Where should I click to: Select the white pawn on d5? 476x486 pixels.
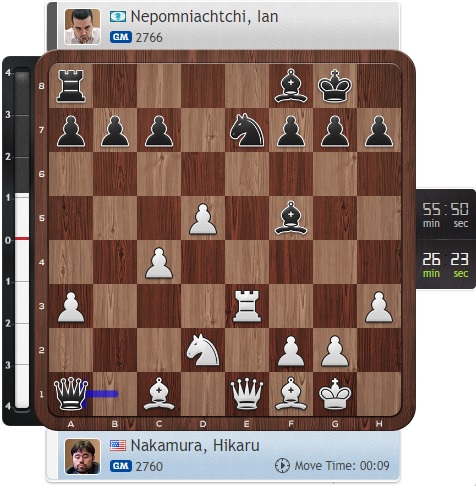pos(203,219)
